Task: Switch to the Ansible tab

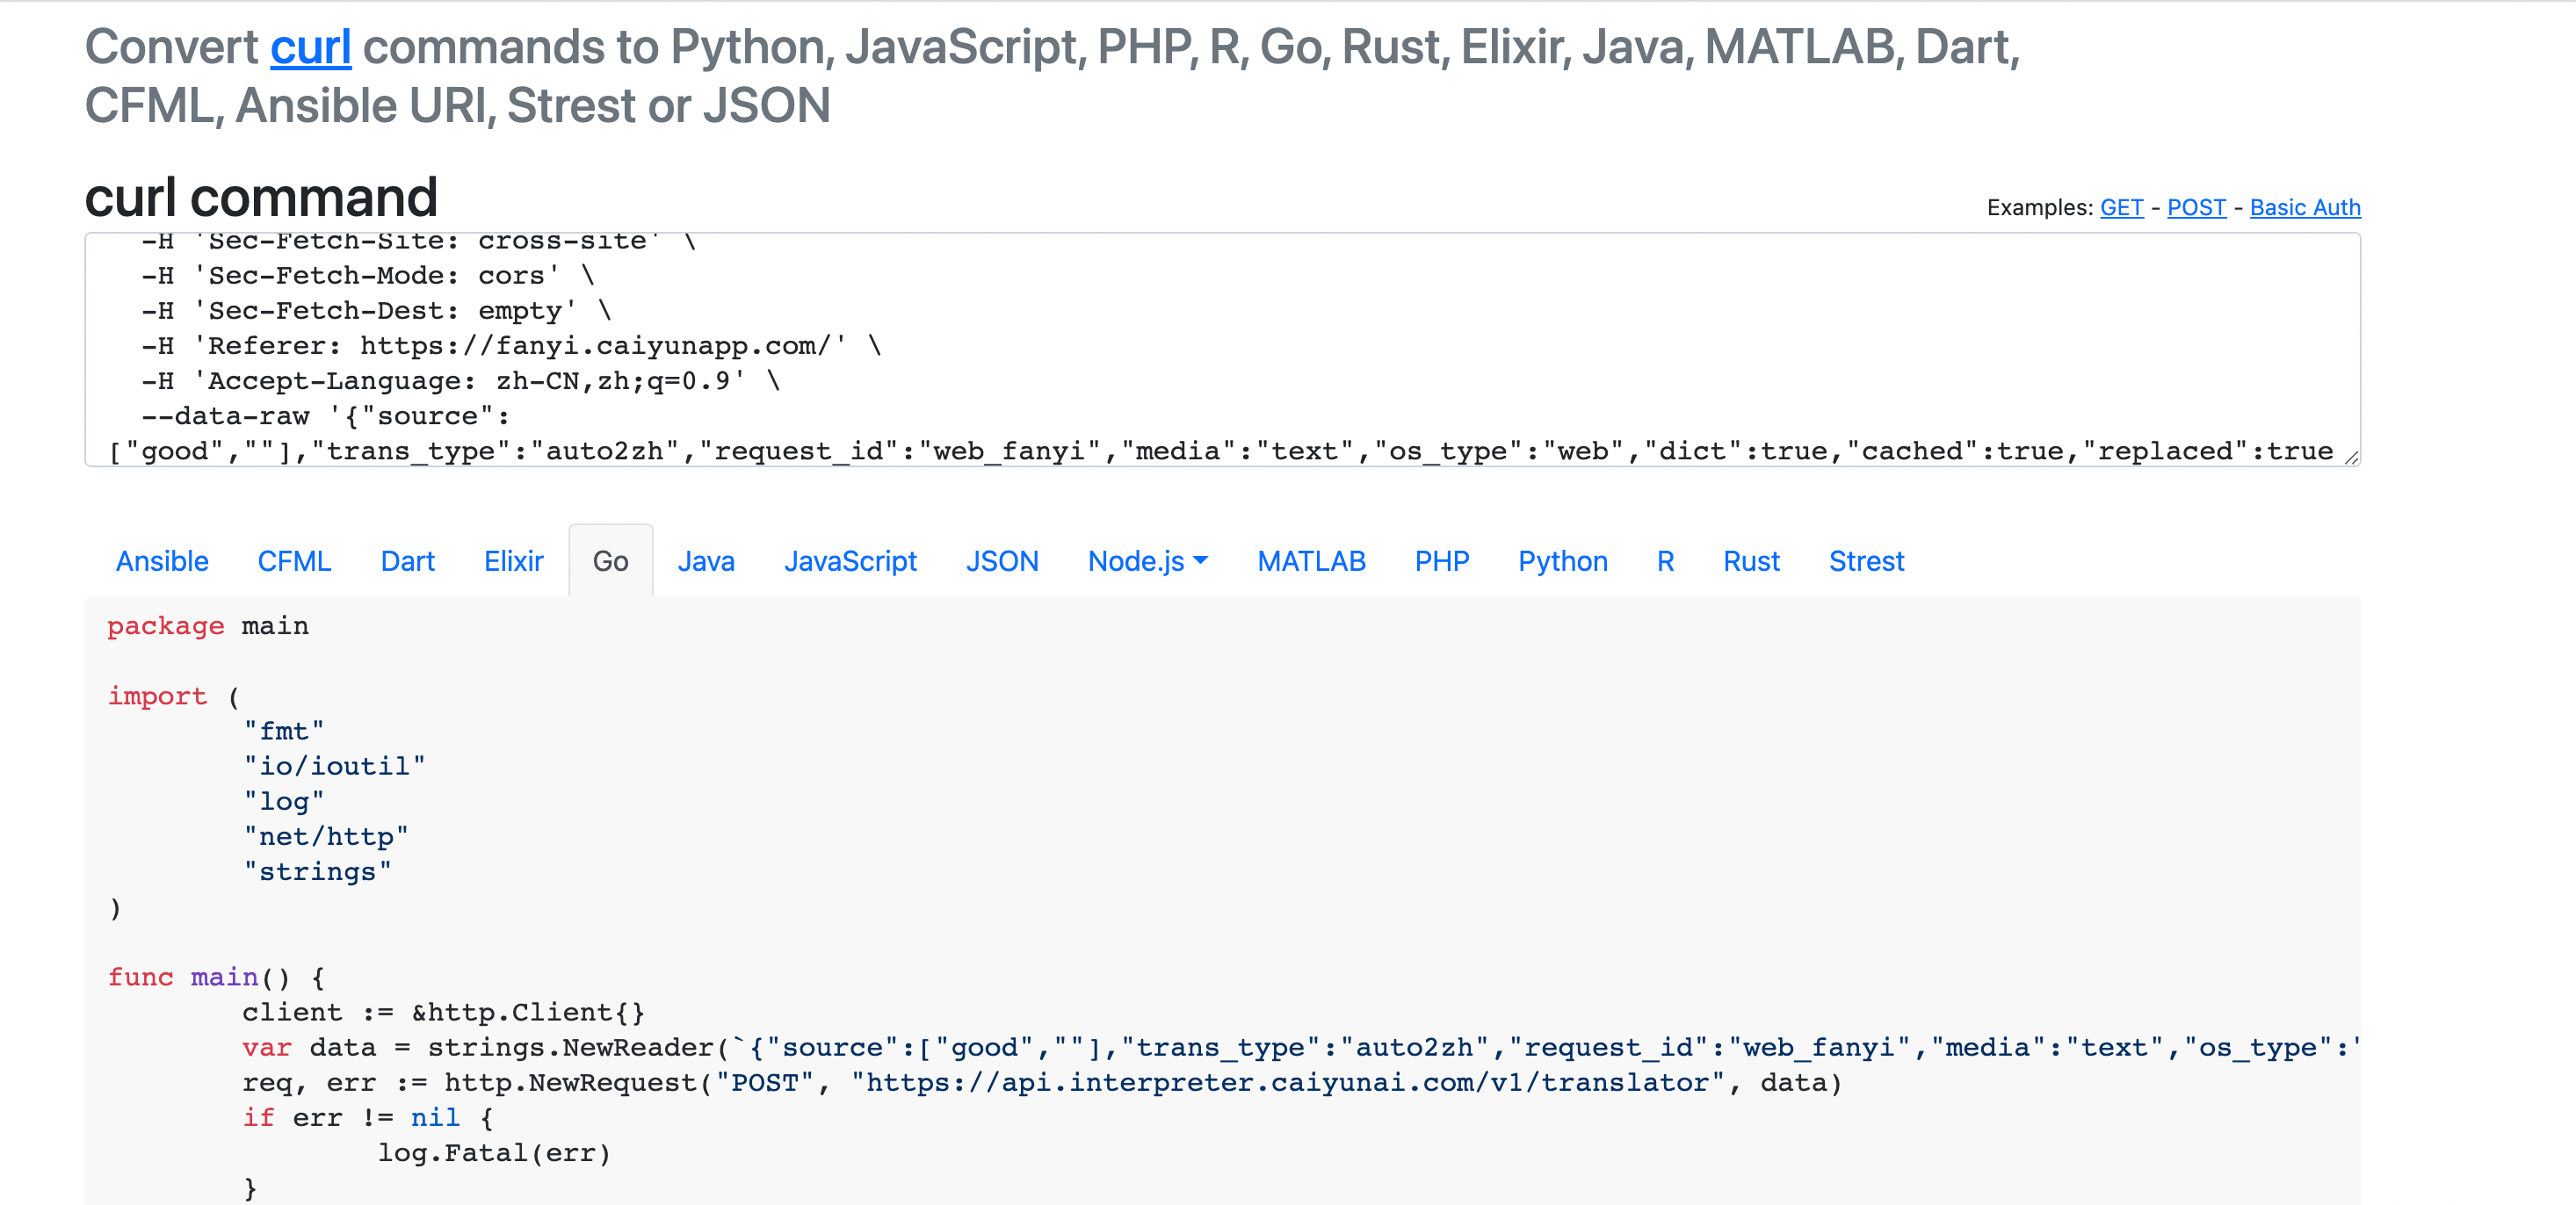Action: click(162, 561)
